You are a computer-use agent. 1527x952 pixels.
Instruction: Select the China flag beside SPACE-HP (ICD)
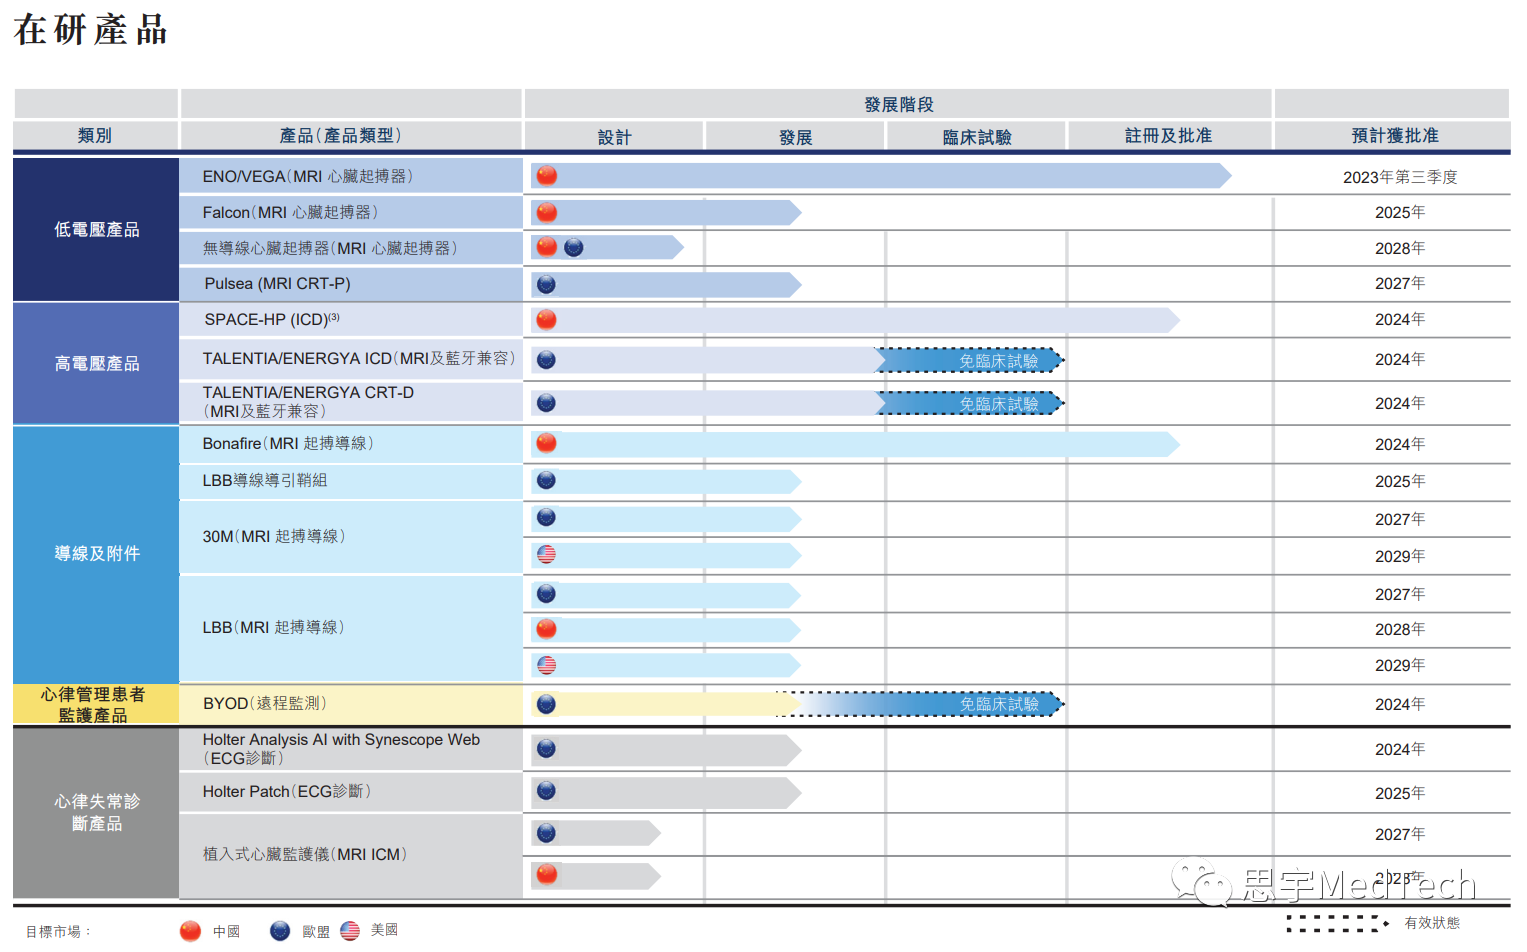[x=546, y=319]
